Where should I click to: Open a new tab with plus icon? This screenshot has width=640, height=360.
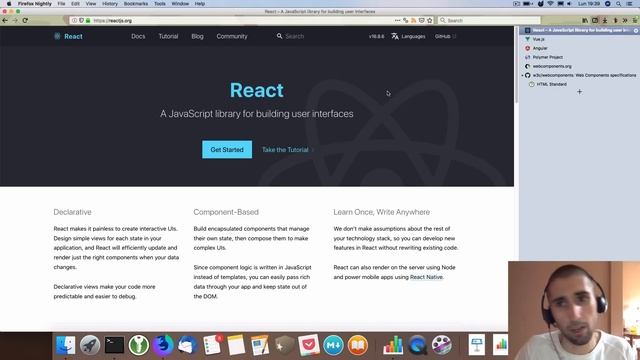(x=580, y=92)
